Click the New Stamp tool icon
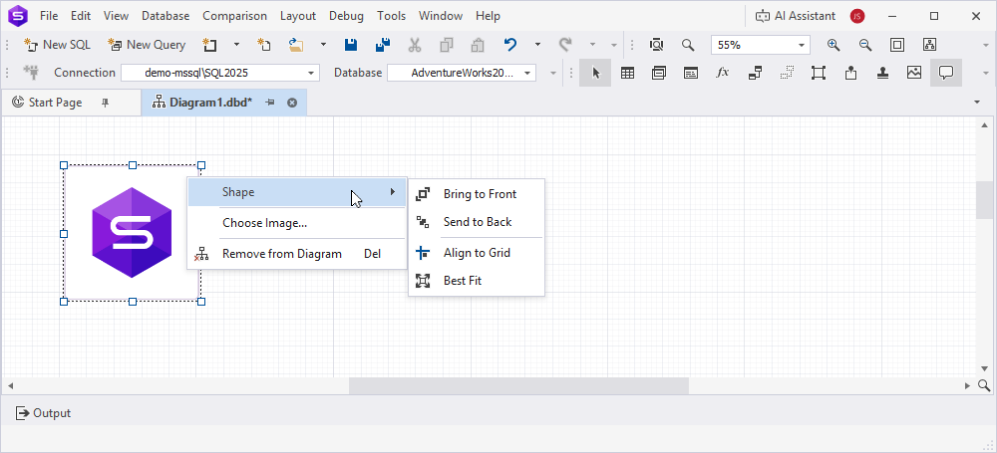This screenshot has height=453, width=997. click(x=882, y=73)
